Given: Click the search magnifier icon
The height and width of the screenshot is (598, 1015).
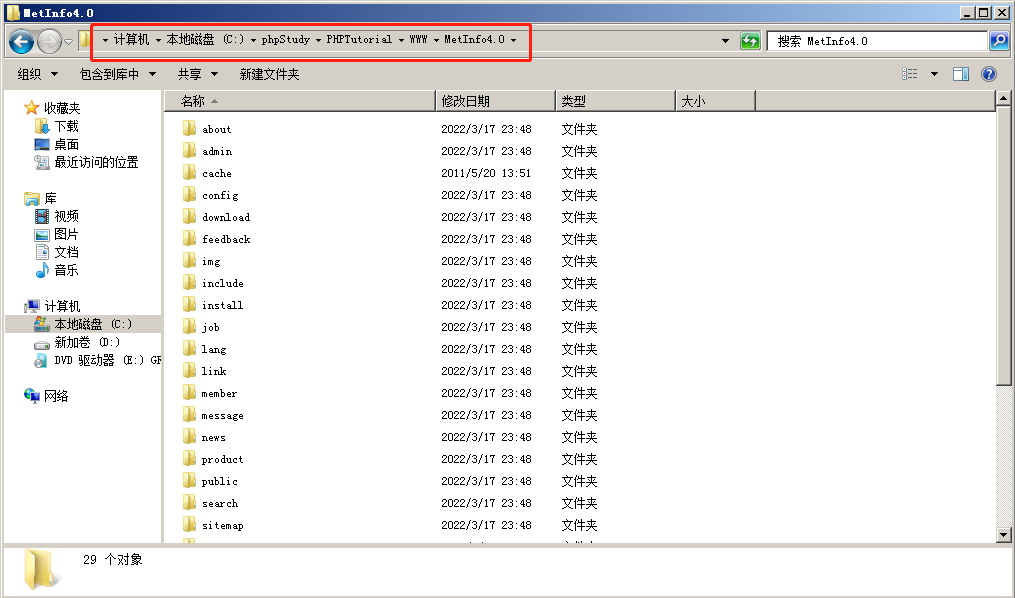Looking at the screenshot, I should click(999, 41).
